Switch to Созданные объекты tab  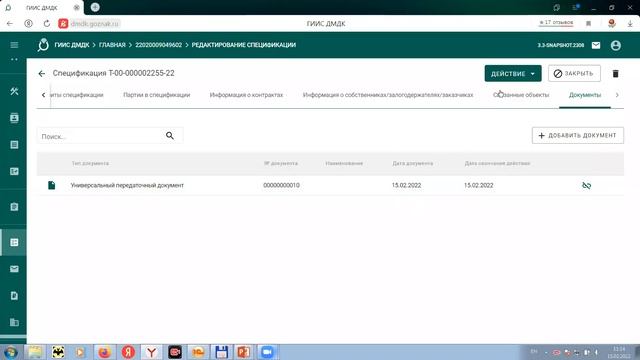pos(521,95)
